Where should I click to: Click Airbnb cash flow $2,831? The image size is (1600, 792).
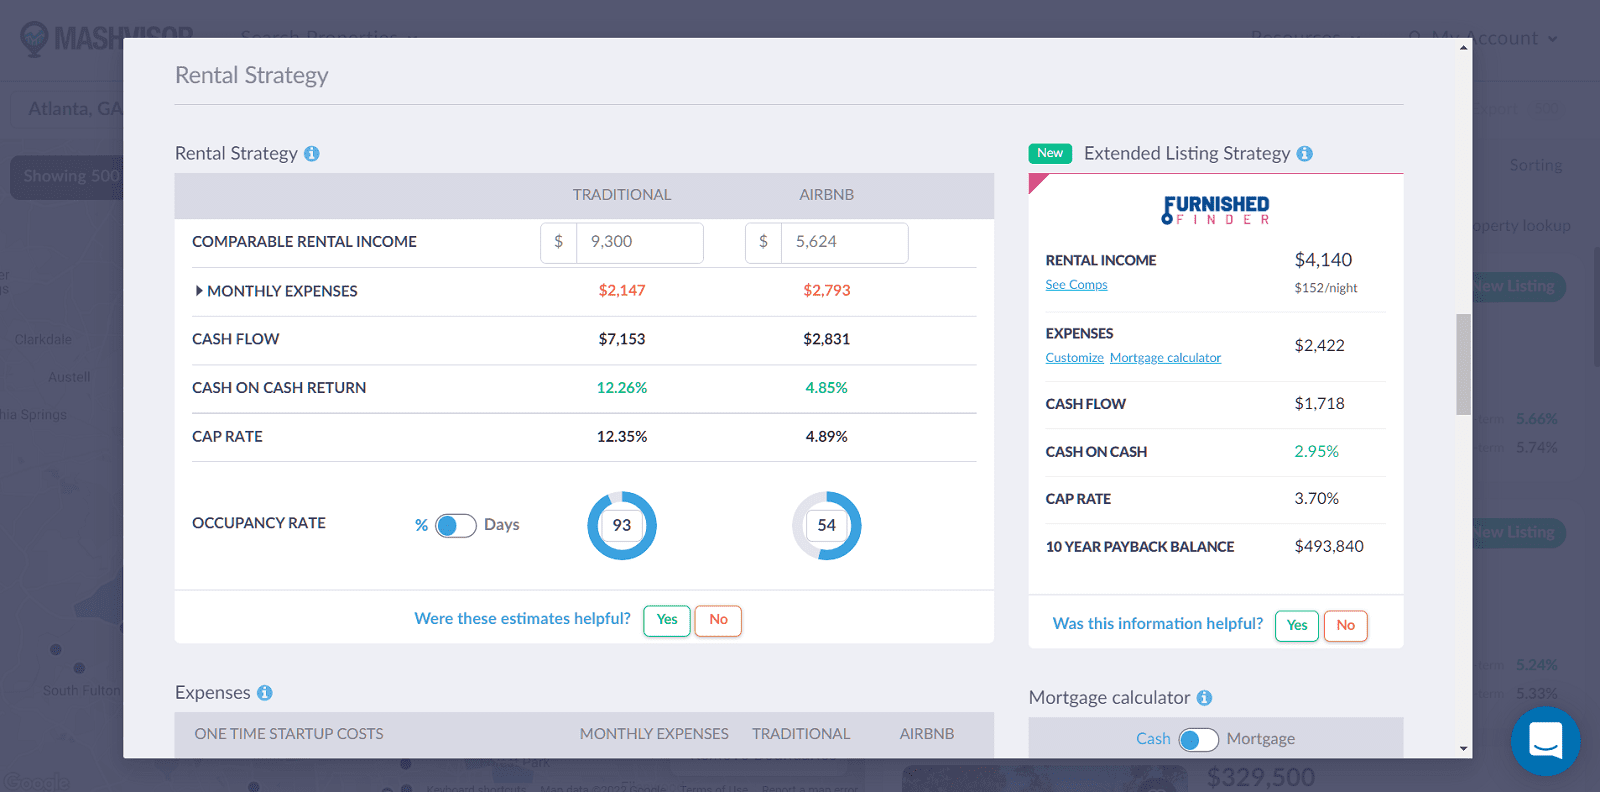(827, 340)
